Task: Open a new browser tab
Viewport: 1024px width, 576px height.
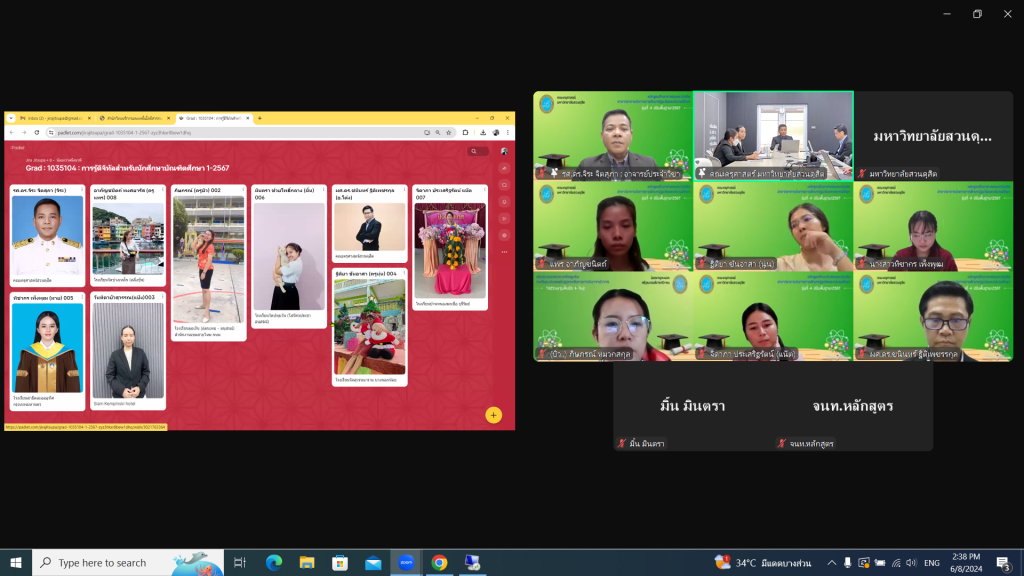Action: tap(260, 118)
